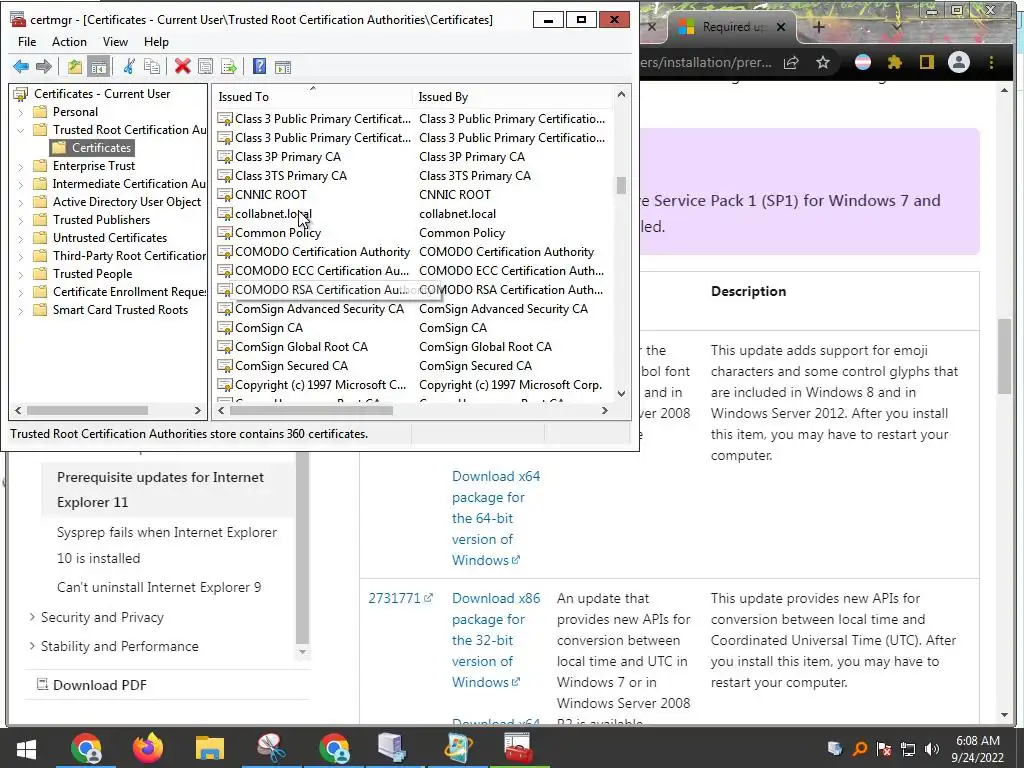
Task: Open a new Chrome tab
Action: (x=819, y=27)
